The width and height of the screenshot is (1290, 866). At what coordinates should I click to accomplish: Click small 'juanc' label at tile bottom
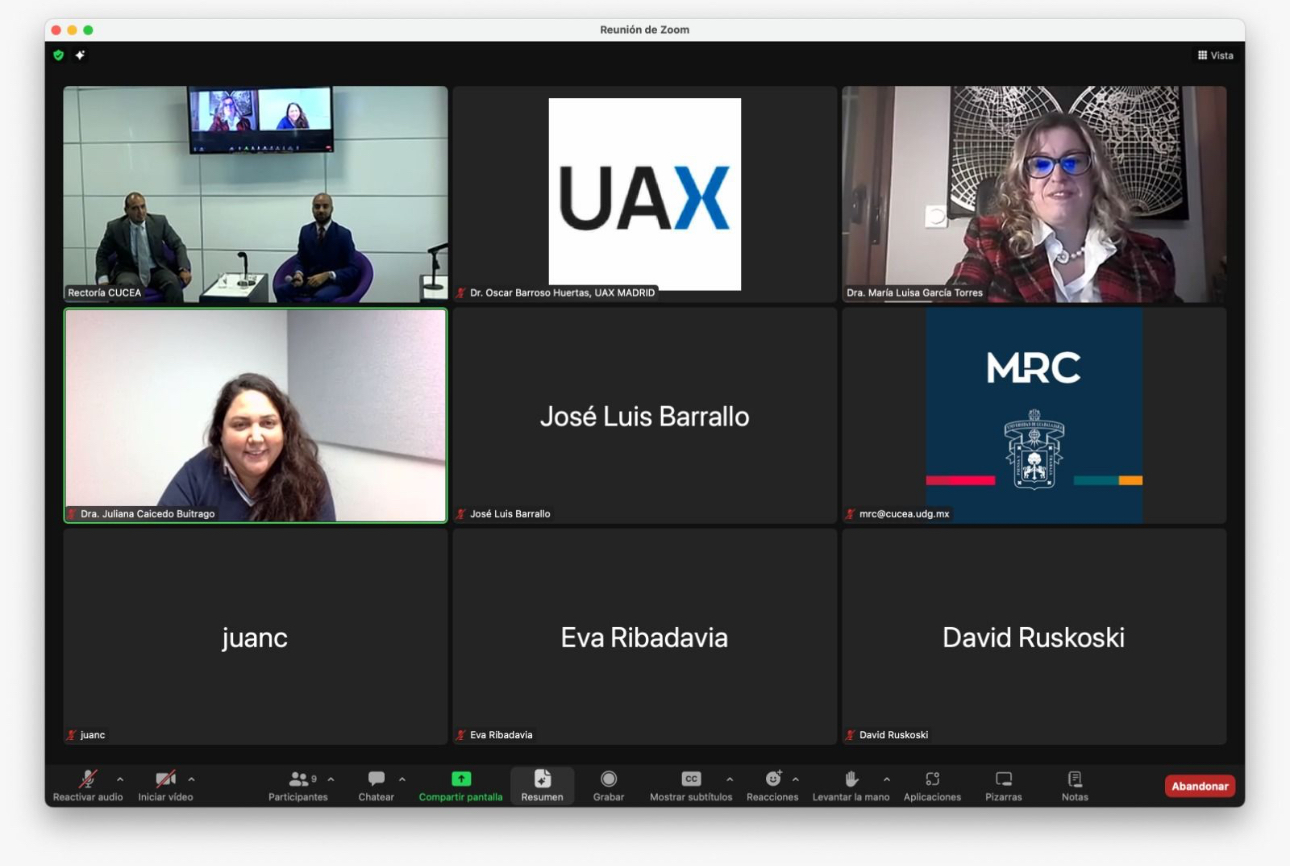(92, 735)
